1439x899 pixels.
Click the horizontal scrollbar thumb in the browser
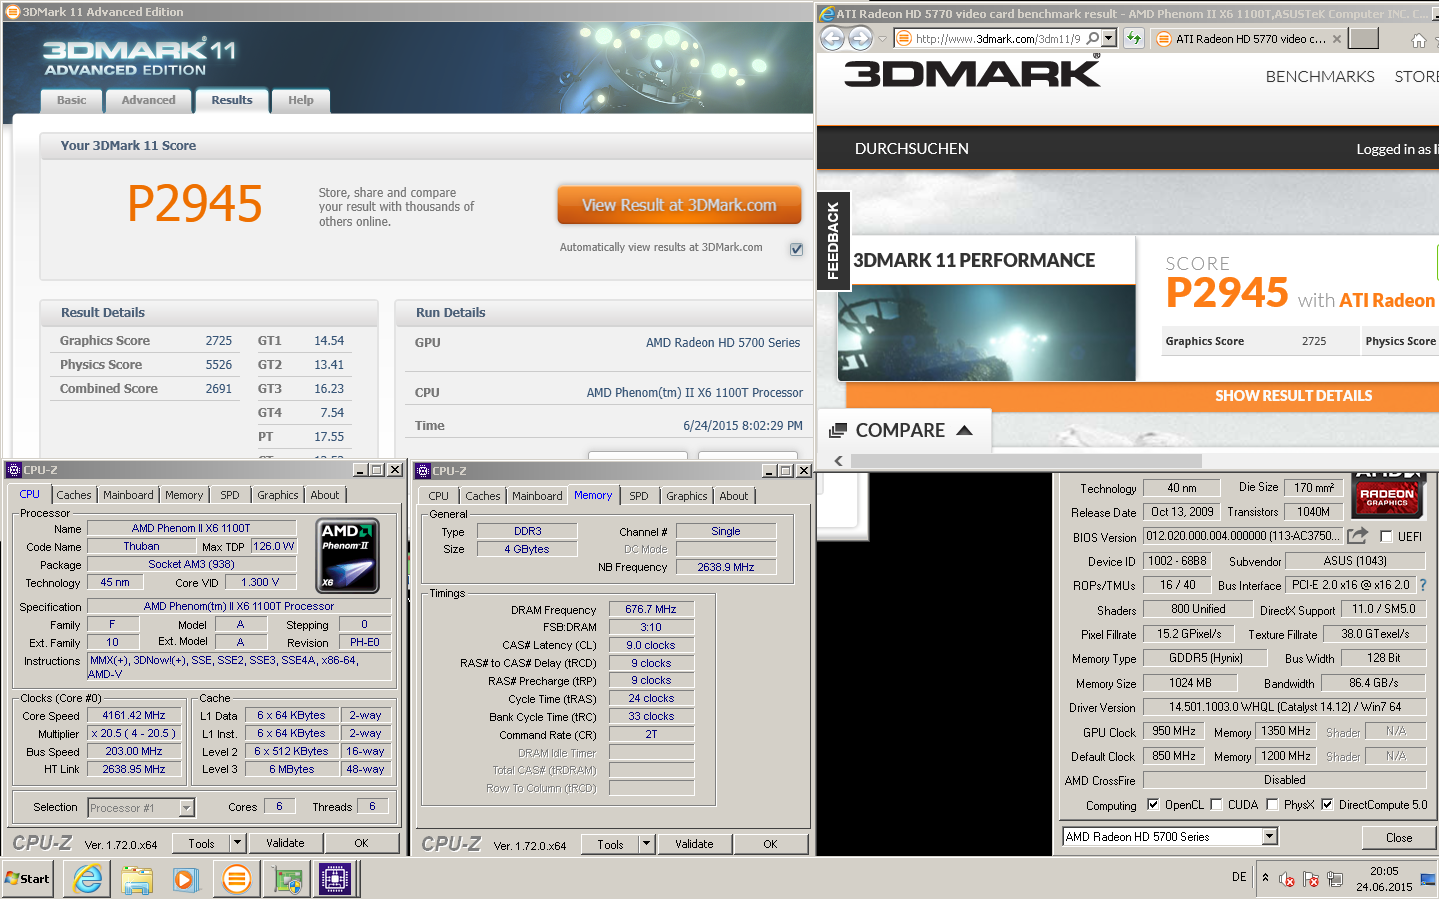pos(1026,461)
